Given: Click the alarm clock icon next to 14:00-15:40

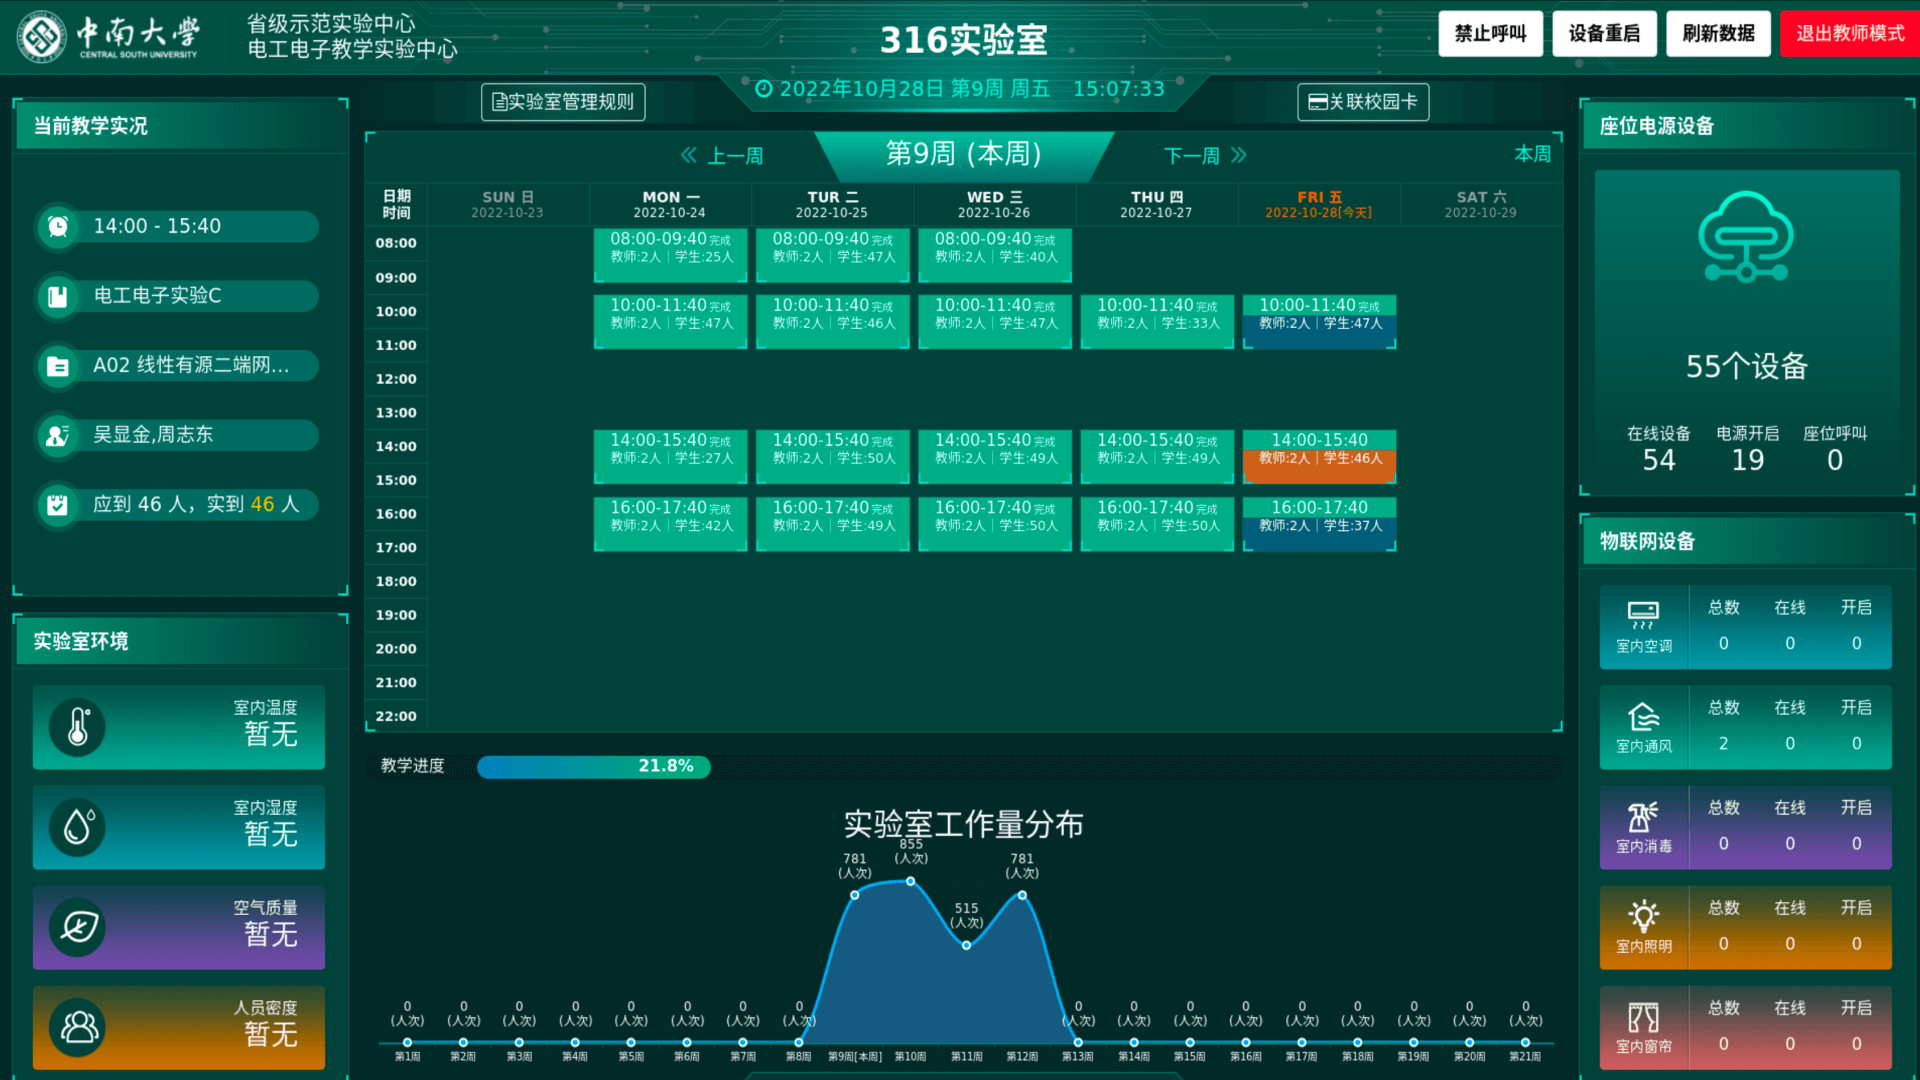Looking at the screenshot, I should pos(57,226).
